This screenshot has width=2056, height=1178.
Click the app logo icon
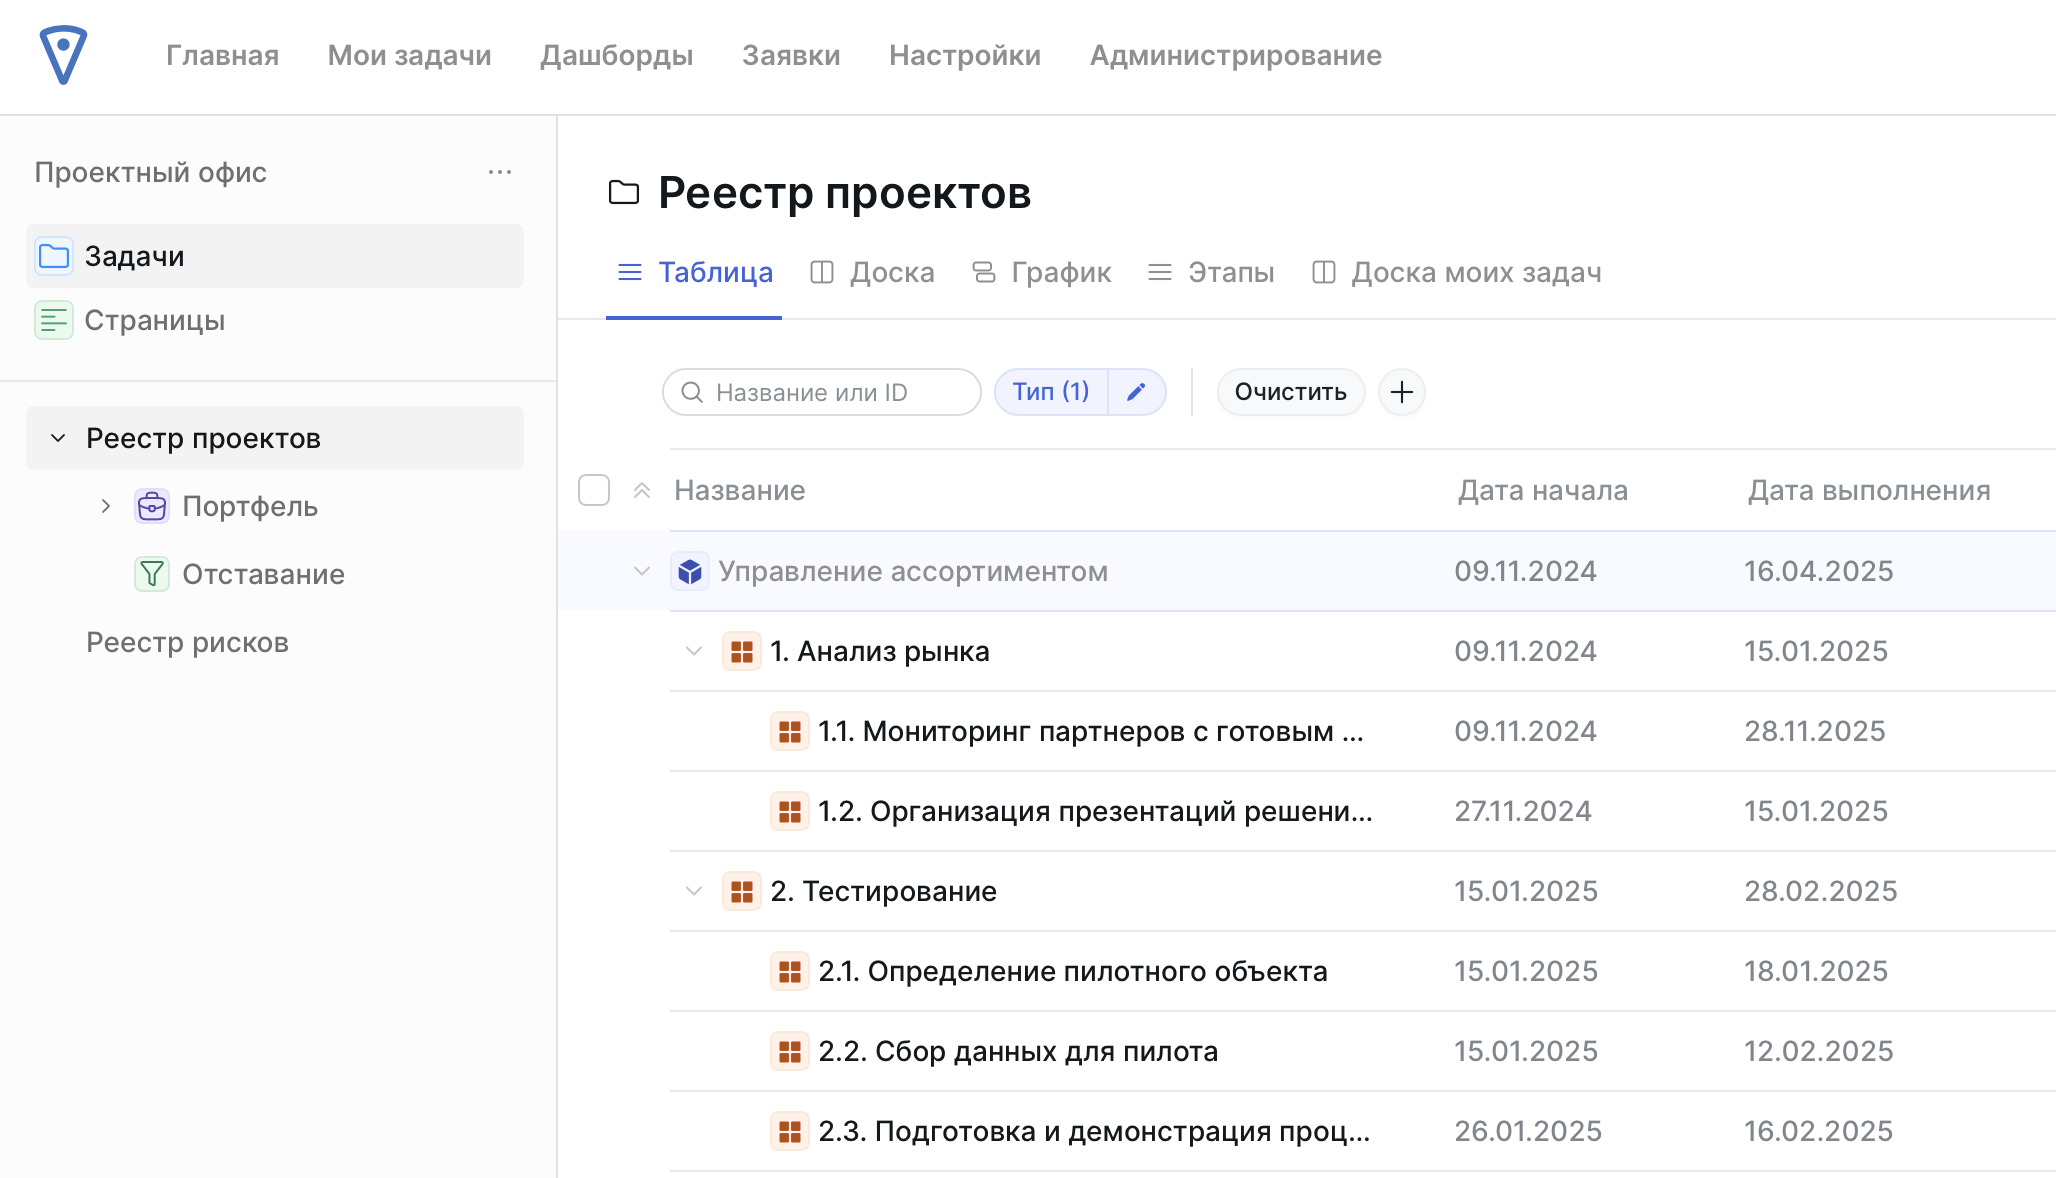pos(63,55)
